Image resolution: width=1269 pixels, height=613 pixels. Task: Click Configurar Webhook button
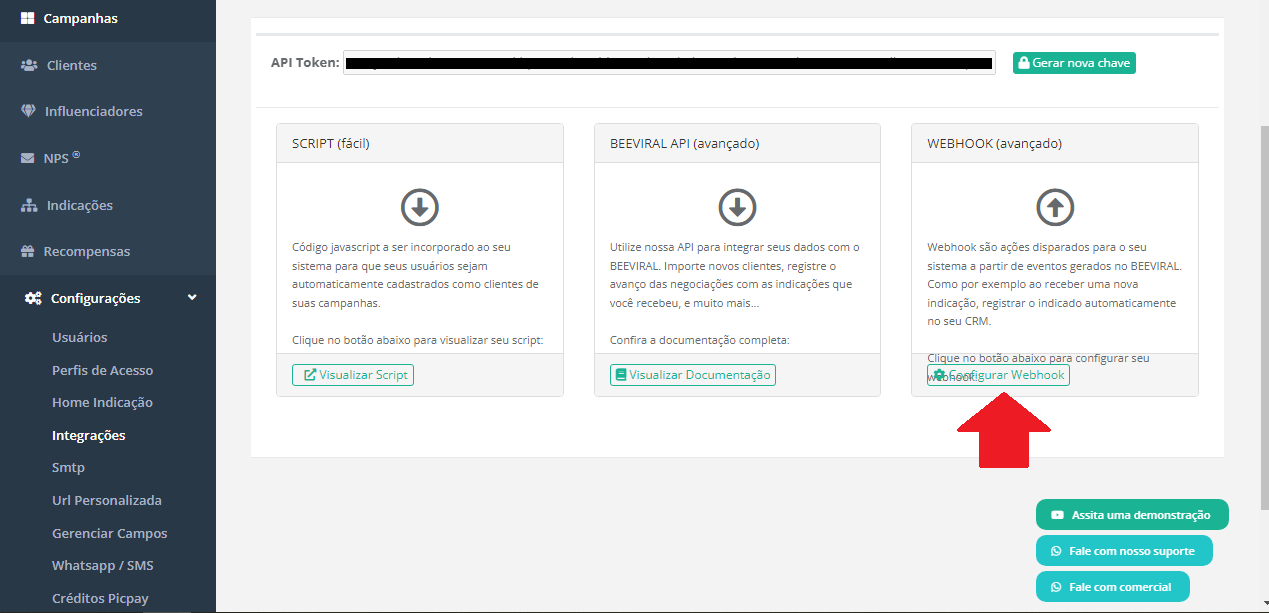998,375
